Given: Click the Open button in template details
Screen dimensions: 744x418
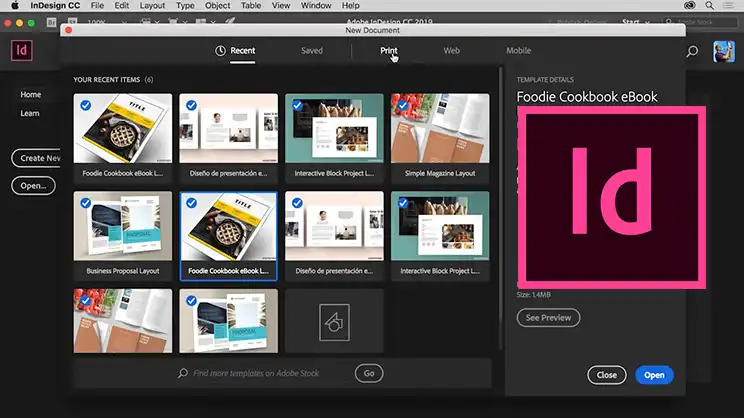Looking at the screenshot, I should 654,375.
